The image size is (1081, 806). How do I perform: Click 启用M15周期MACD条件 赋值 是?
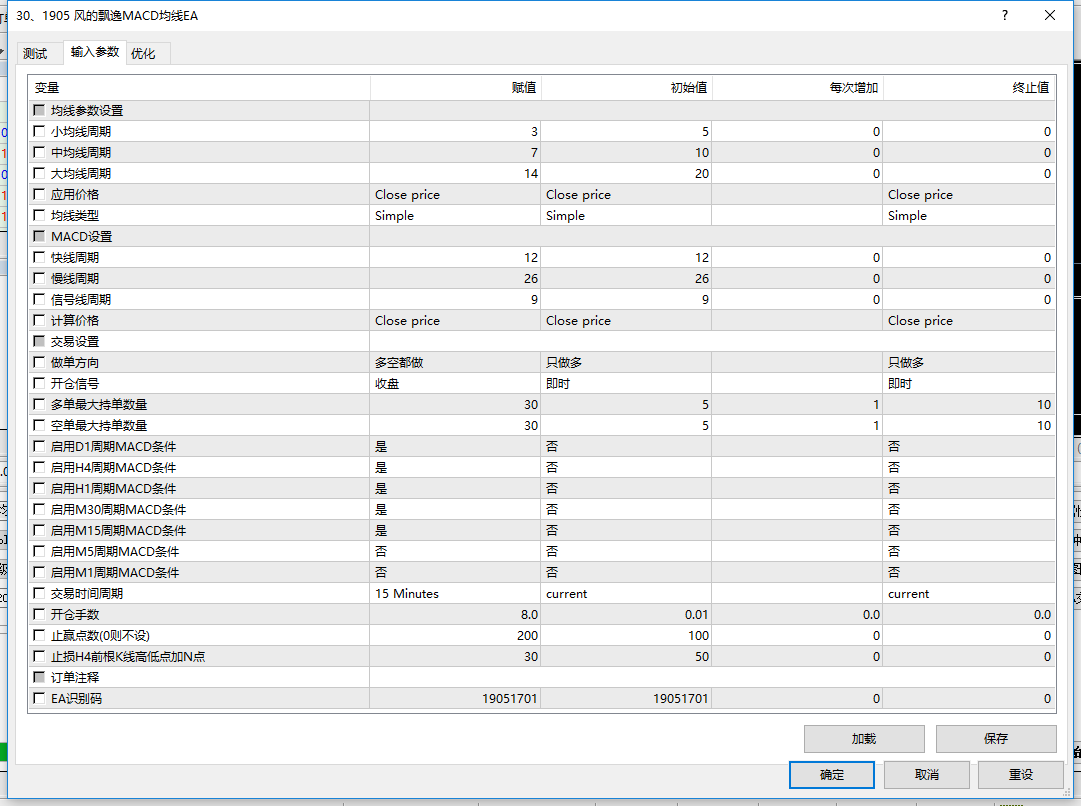click(455, 531)
